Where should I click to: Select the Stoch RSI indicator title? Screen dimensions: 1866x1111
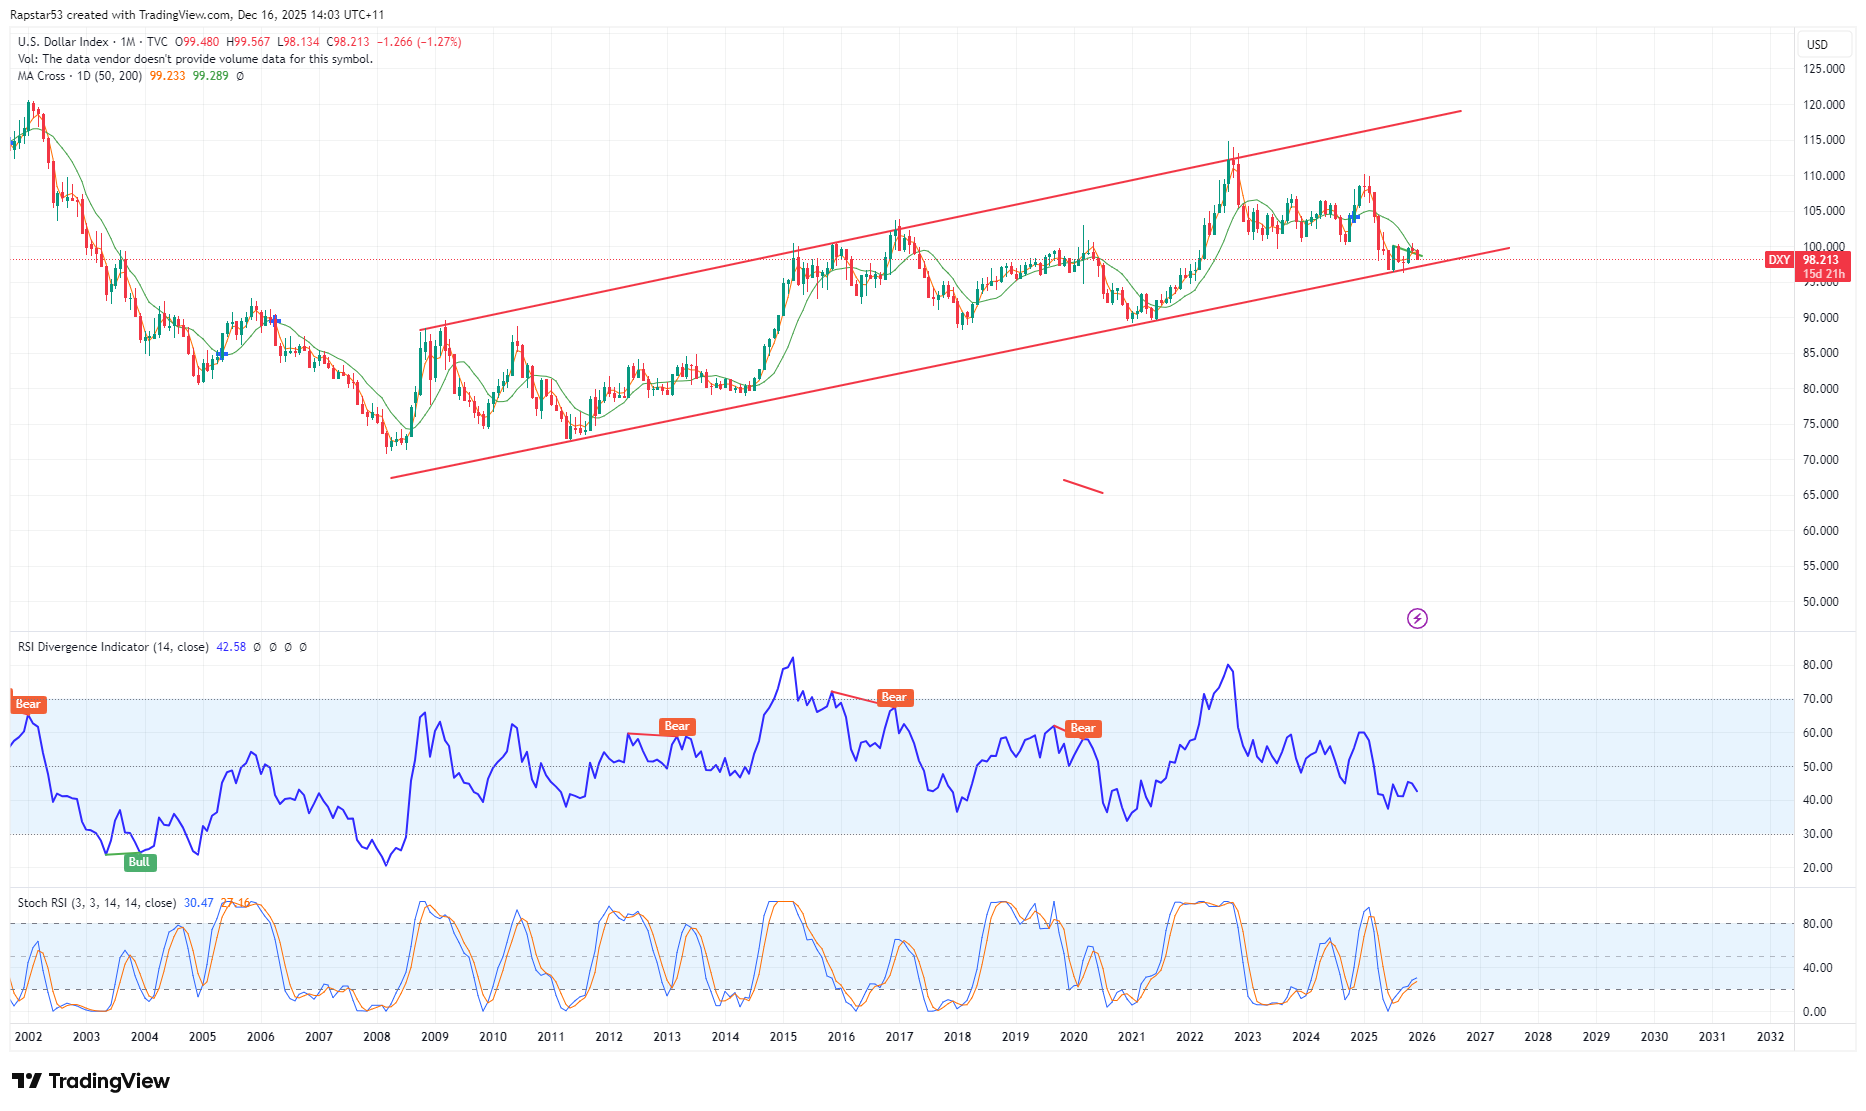pyautogui.click(x=44, y=903)
